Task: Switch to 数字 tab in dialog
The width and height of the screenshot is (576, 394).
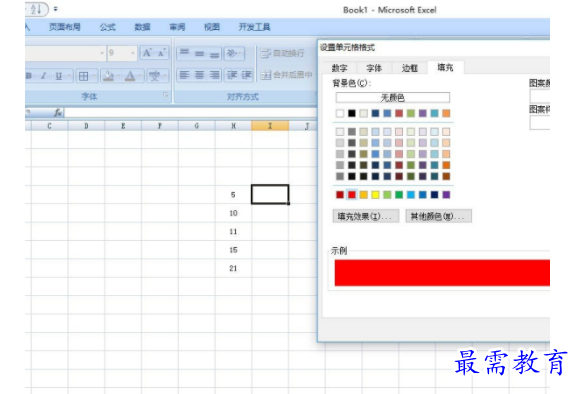Action: [339, 68]
